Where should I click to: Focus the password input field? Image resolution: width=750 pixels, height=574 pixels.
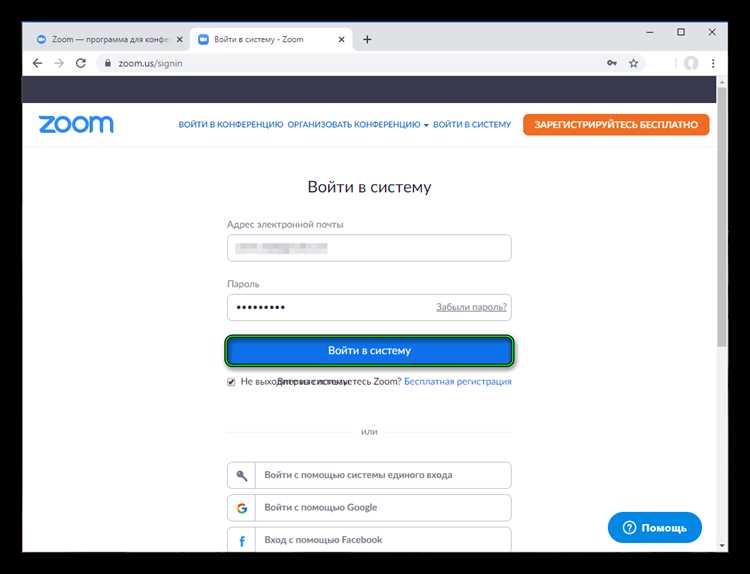pyautogui.click(x=369, y=307)
